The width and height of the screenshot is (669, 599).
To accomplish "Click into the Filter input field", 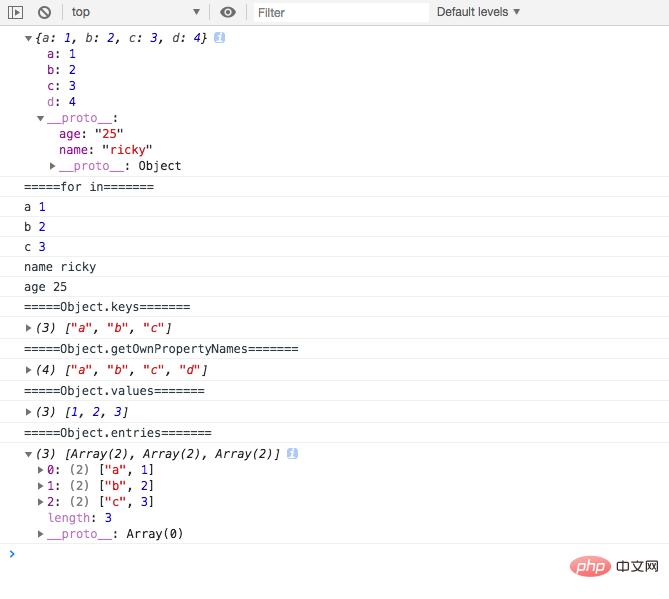I will [341, 12].
